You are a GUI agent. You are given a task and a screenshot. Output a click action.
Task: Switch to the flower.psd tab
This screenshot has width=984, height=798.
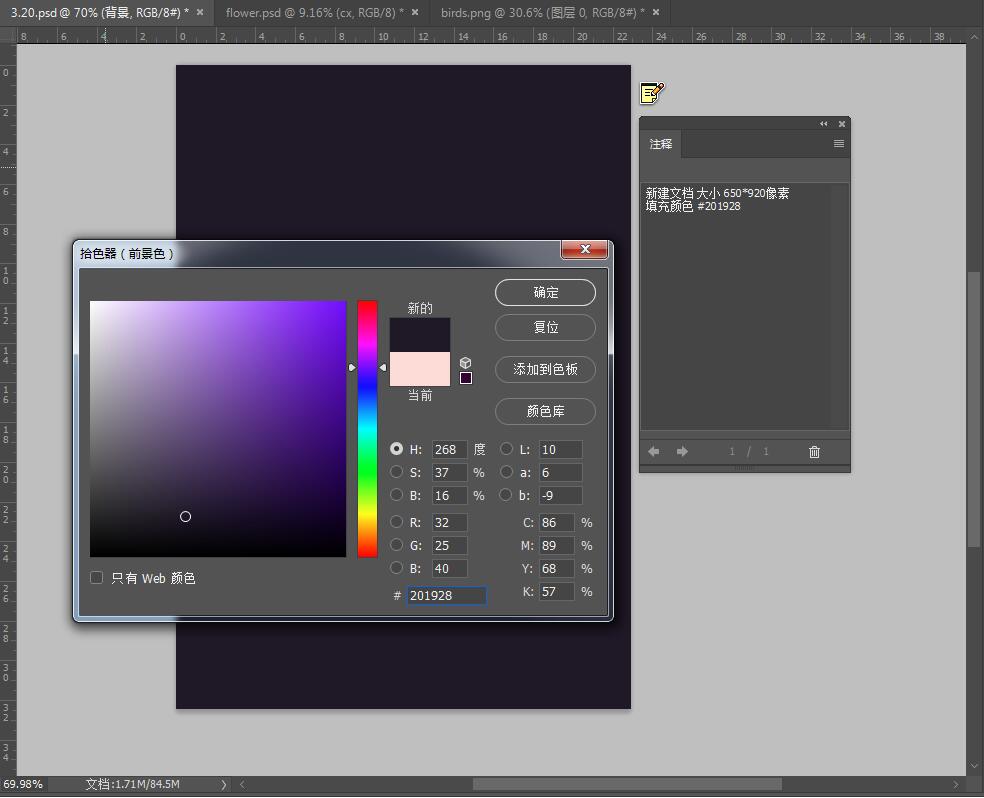[x=309, y=12]
